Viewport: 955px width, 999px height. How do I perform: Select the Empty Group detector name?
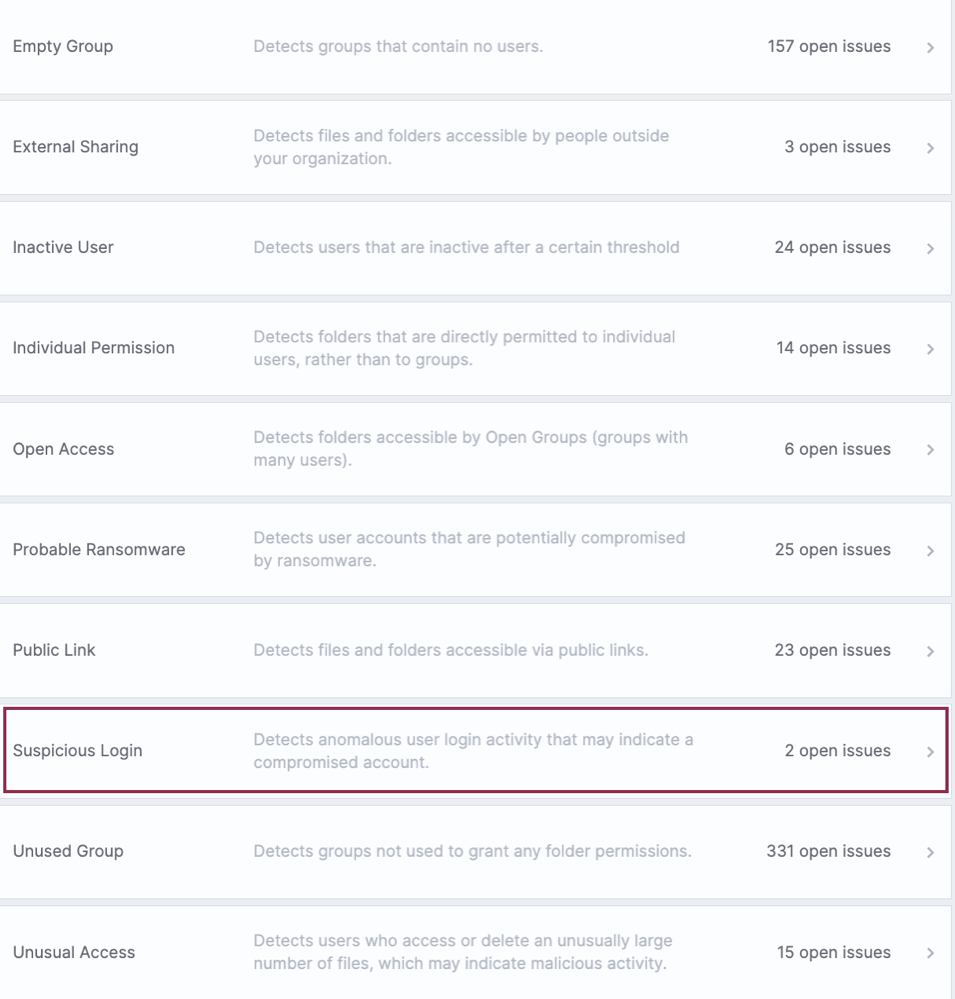point(63,47)
